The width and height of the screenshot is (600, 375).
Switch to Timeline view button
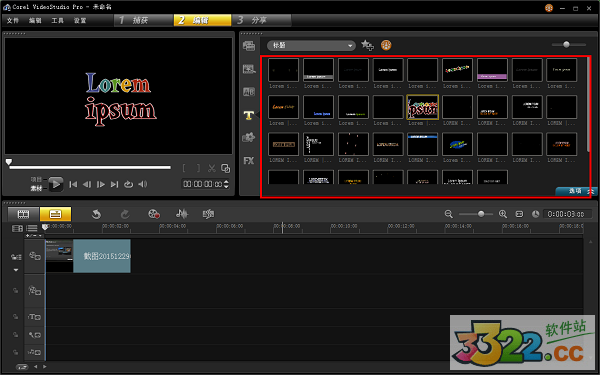tap(55, 214)
